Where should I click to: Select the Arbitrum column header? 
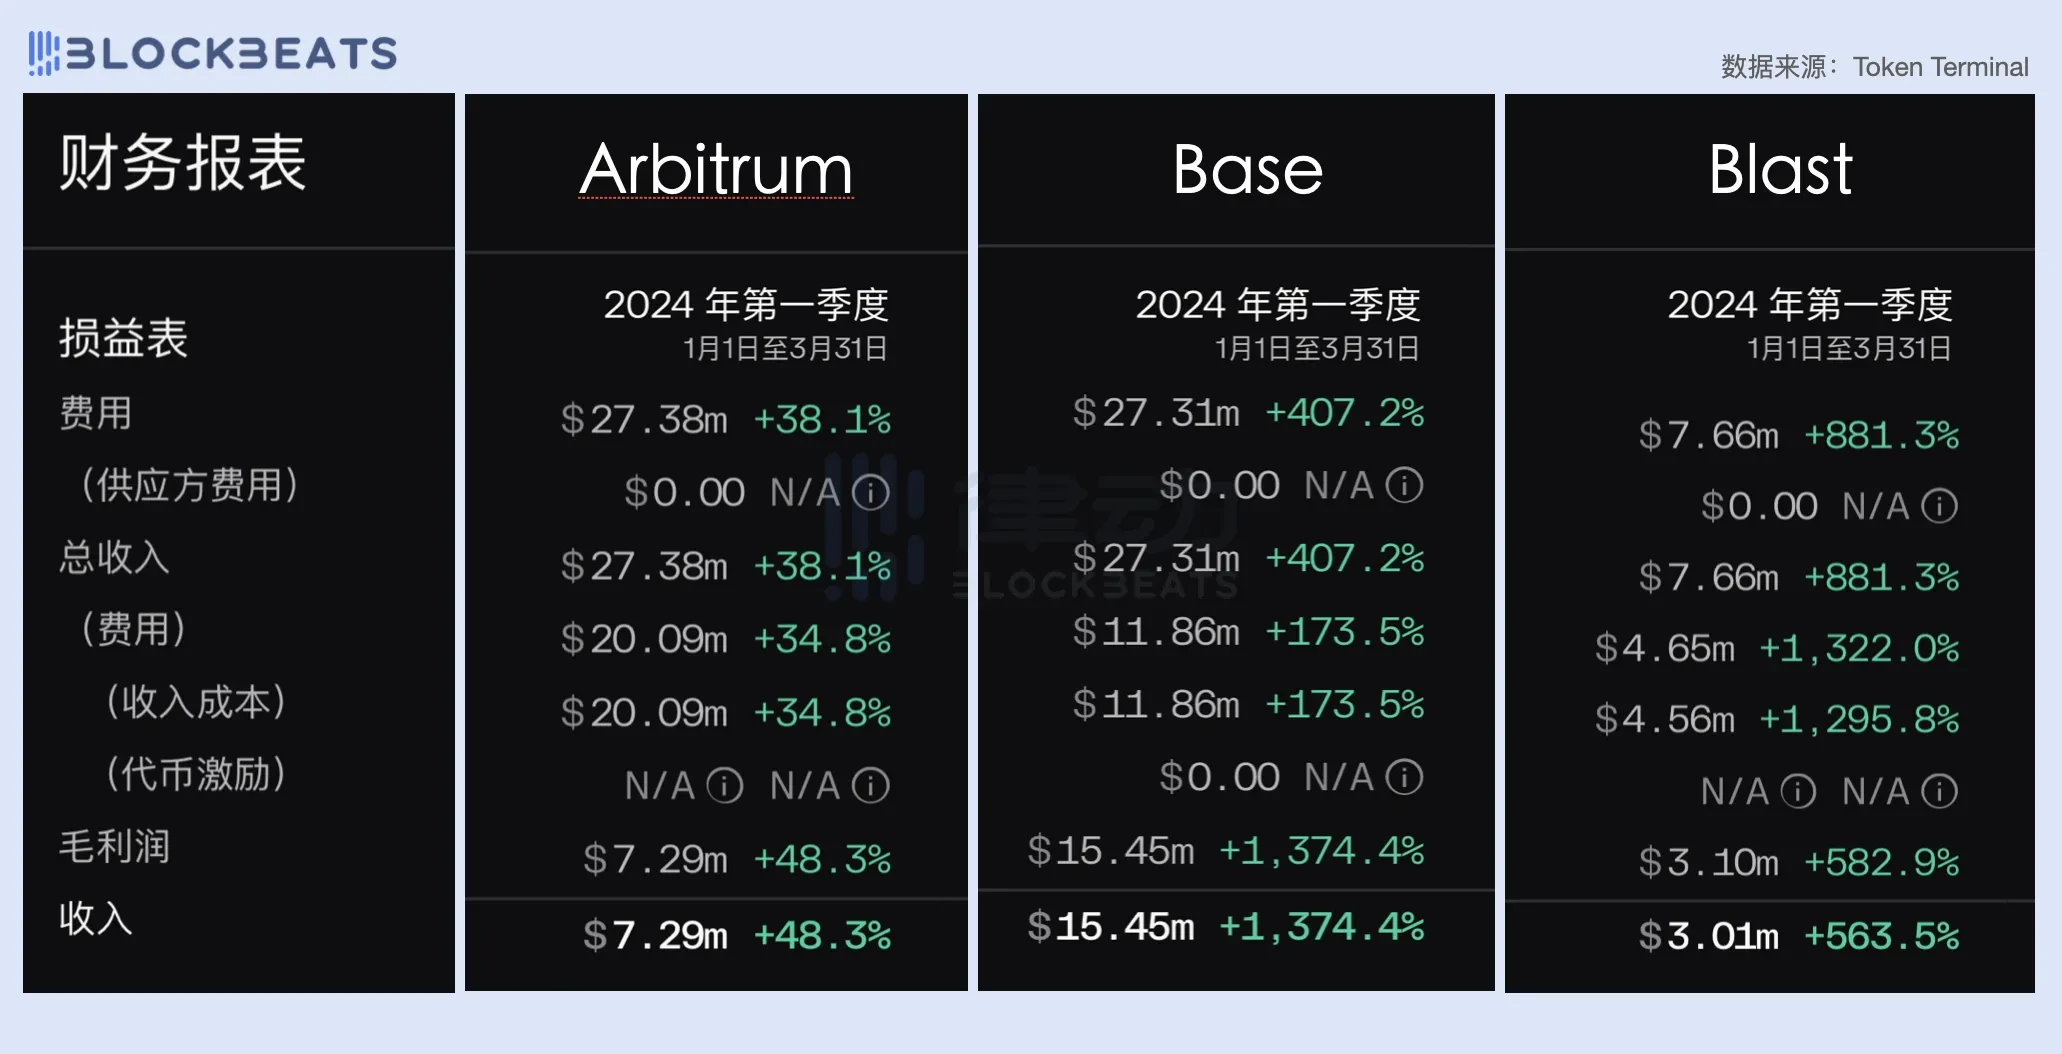coord(716,169)
